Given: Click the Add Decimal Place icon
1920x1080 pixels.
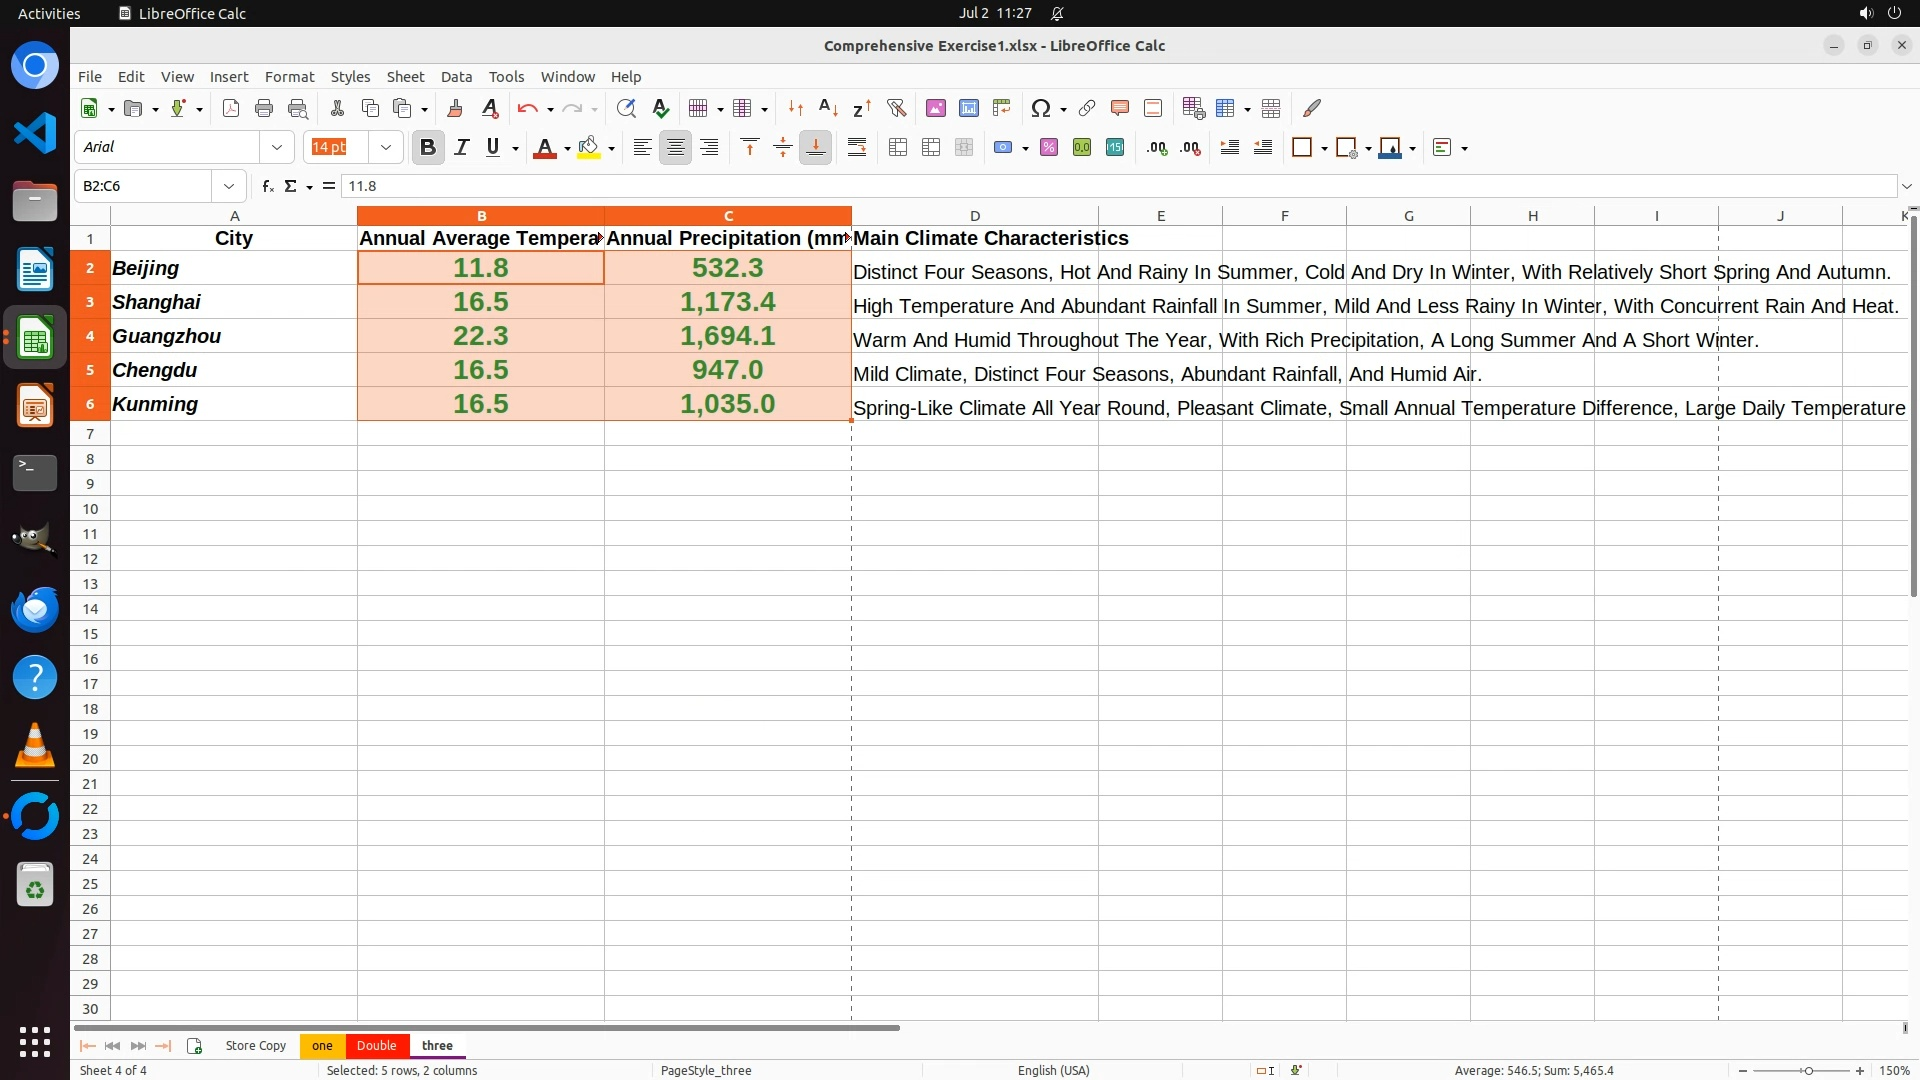Looking at the screenshot, I should pyautogui.click(x=1157, y=148).
